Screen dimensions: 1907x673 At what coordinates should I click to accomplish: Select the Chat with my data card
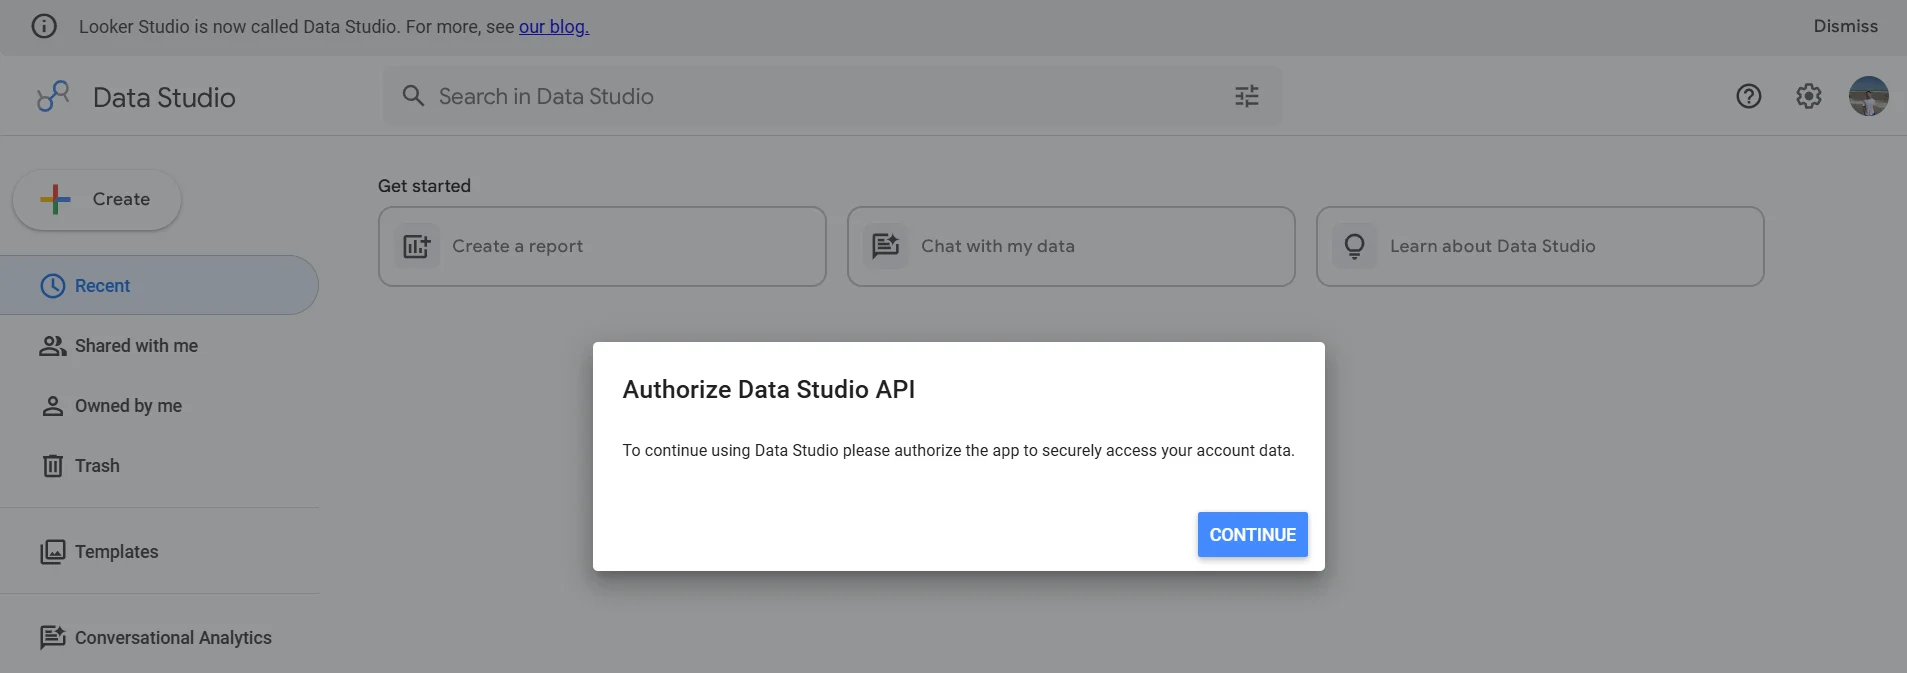1071,246
